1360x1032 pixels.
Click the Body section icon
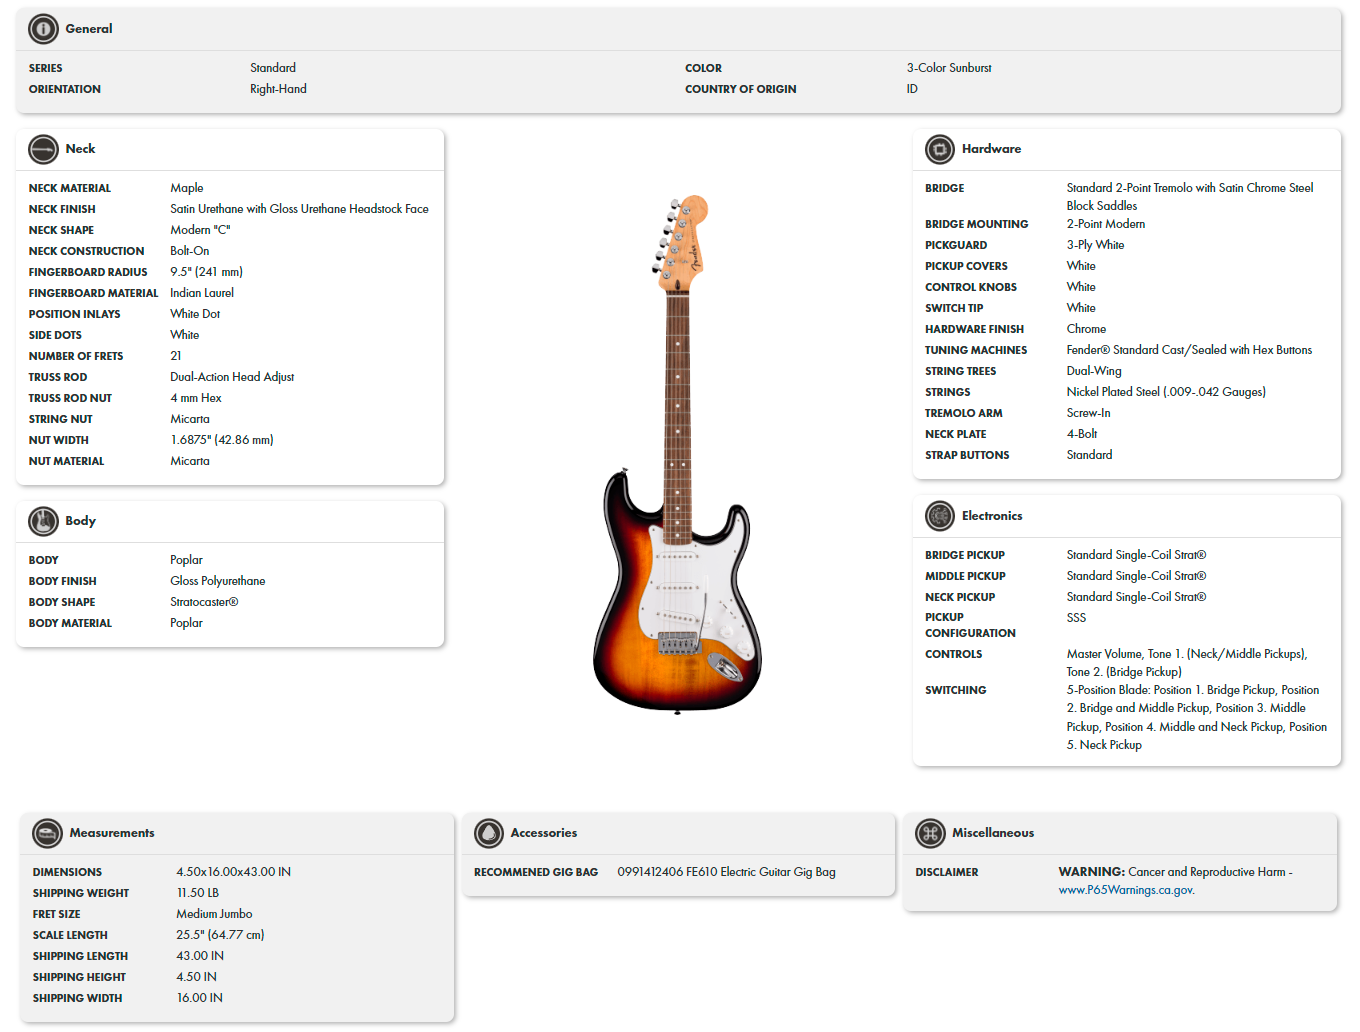[43, 520]
